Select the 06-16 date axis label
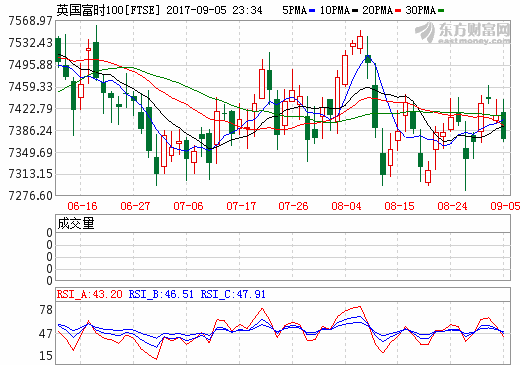 pos(82,206)
